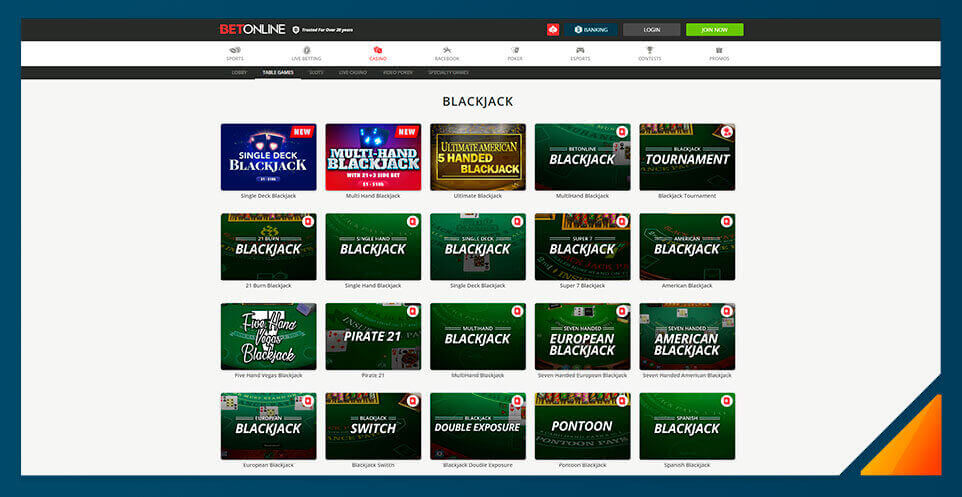
Task: Click red card badge on Pirate 21 tile
Action: pyautogui.click(x=413, y=311)
